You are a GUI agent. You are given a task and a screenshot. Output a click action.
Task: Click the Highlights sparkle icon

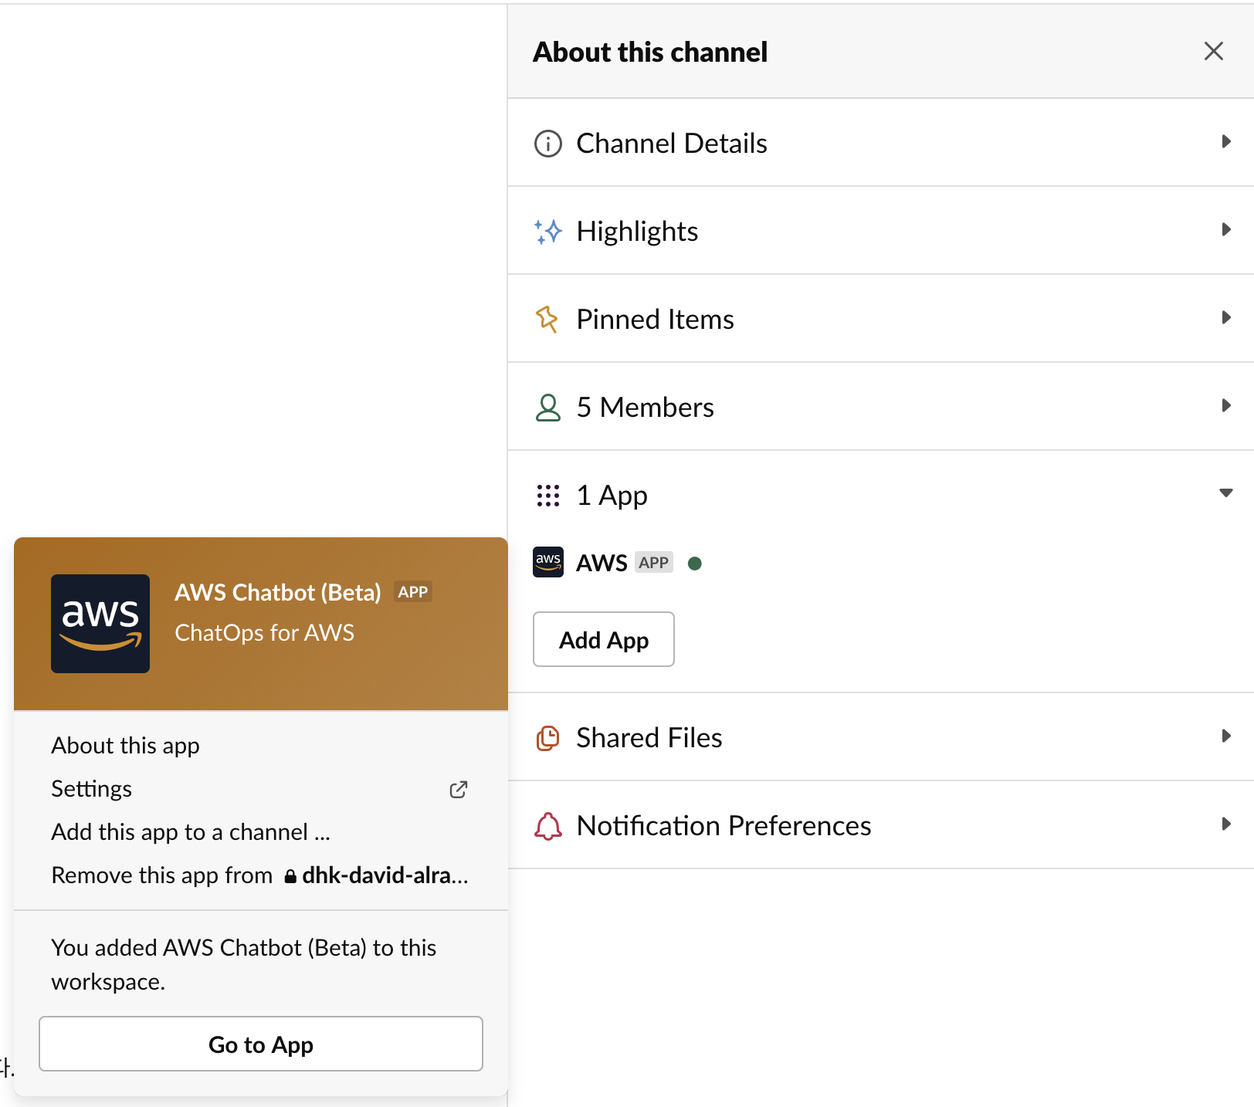click(x=548, y=231)
